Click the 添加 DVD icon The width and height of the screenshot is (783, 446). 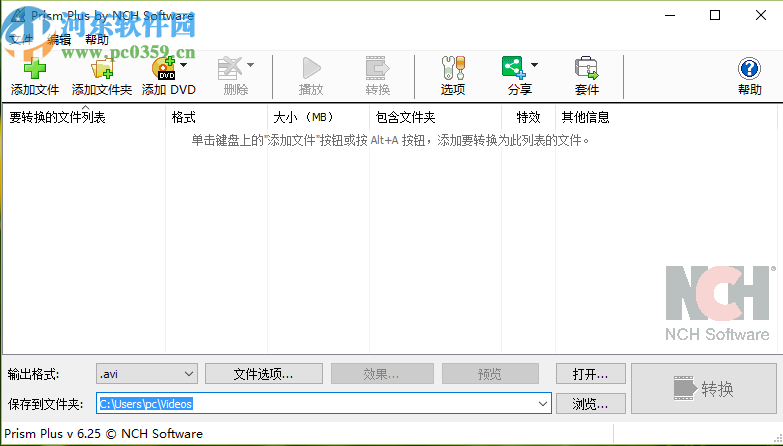(164, 68)
